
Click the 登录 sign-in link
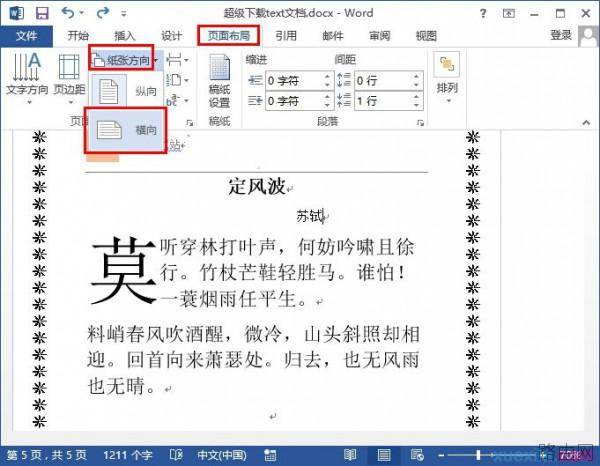[x=561, y=35]
